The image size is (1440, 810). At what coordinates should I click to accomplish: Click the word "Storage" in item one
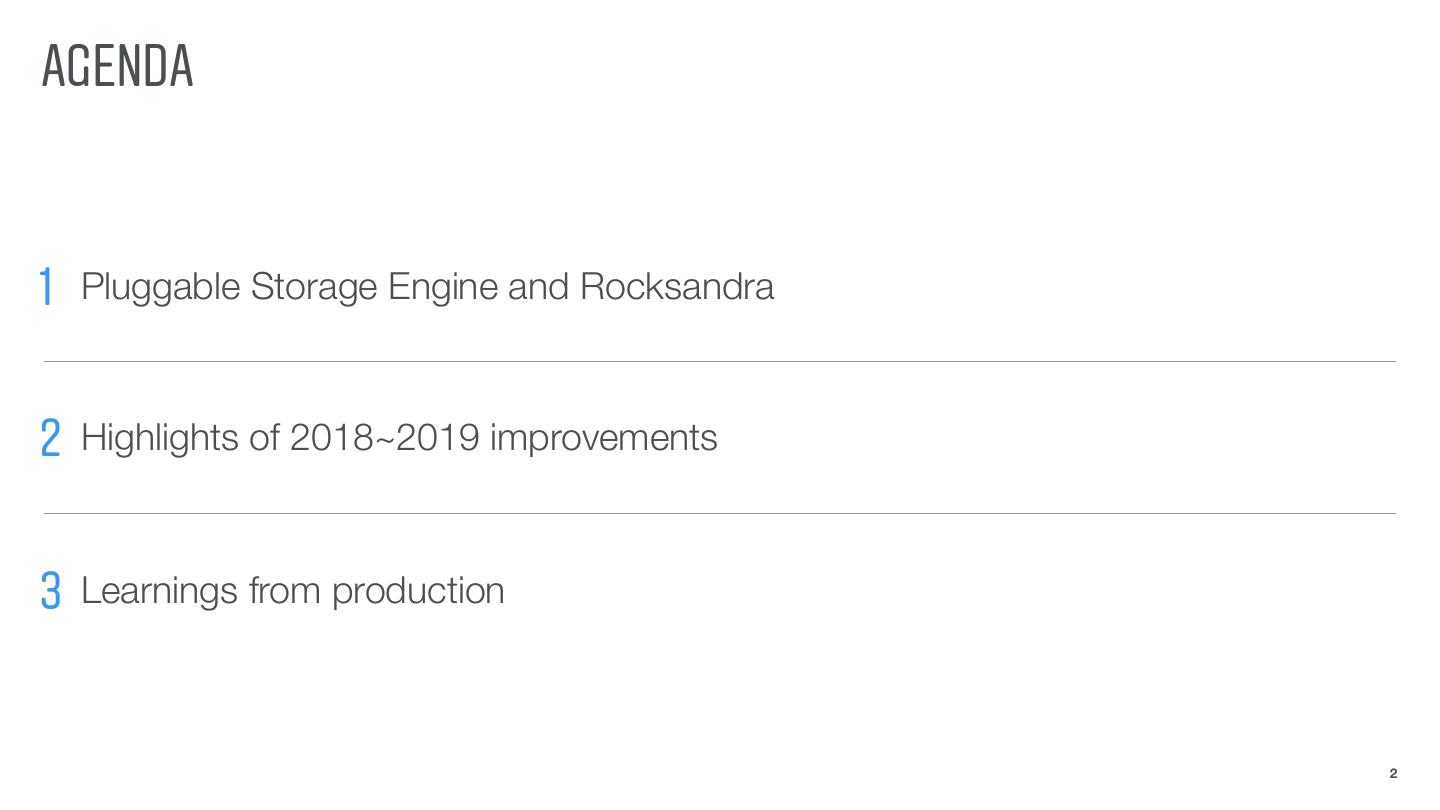(313, 287)
